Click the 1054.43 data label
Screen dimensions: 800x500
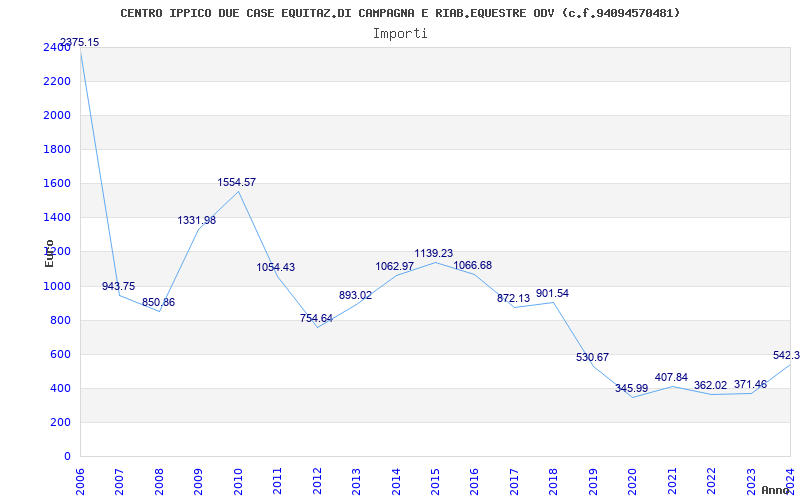click(x=276, y=267)
